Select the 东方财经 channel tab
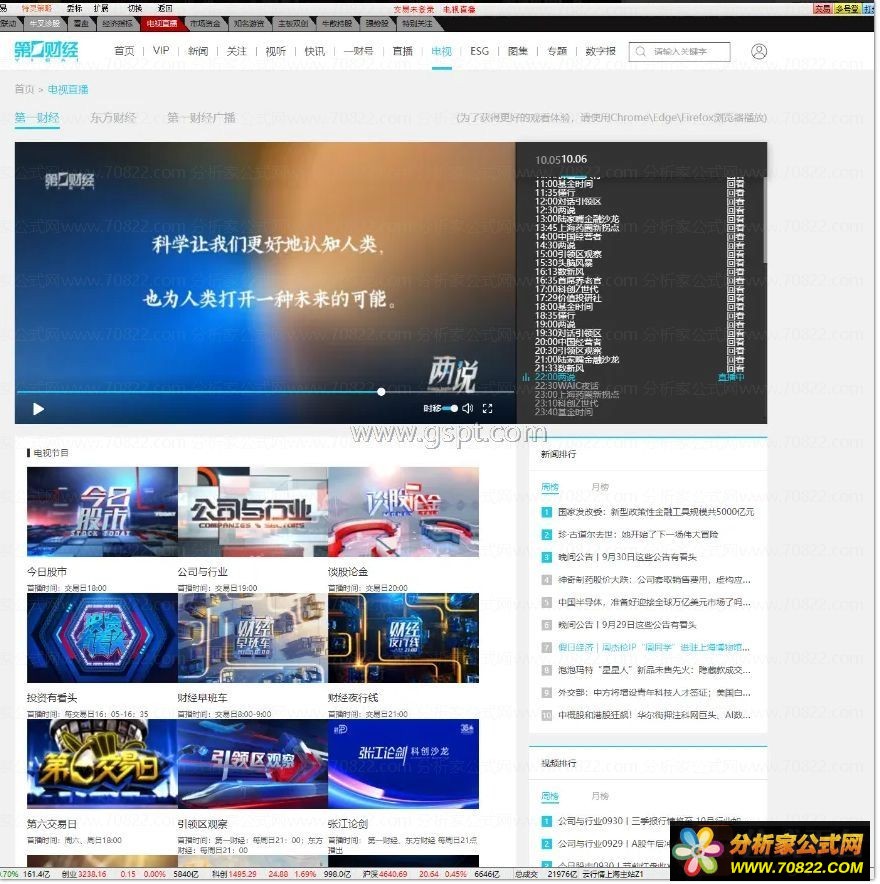This screenshot has width=880, height=884. (x=113, y=117)
